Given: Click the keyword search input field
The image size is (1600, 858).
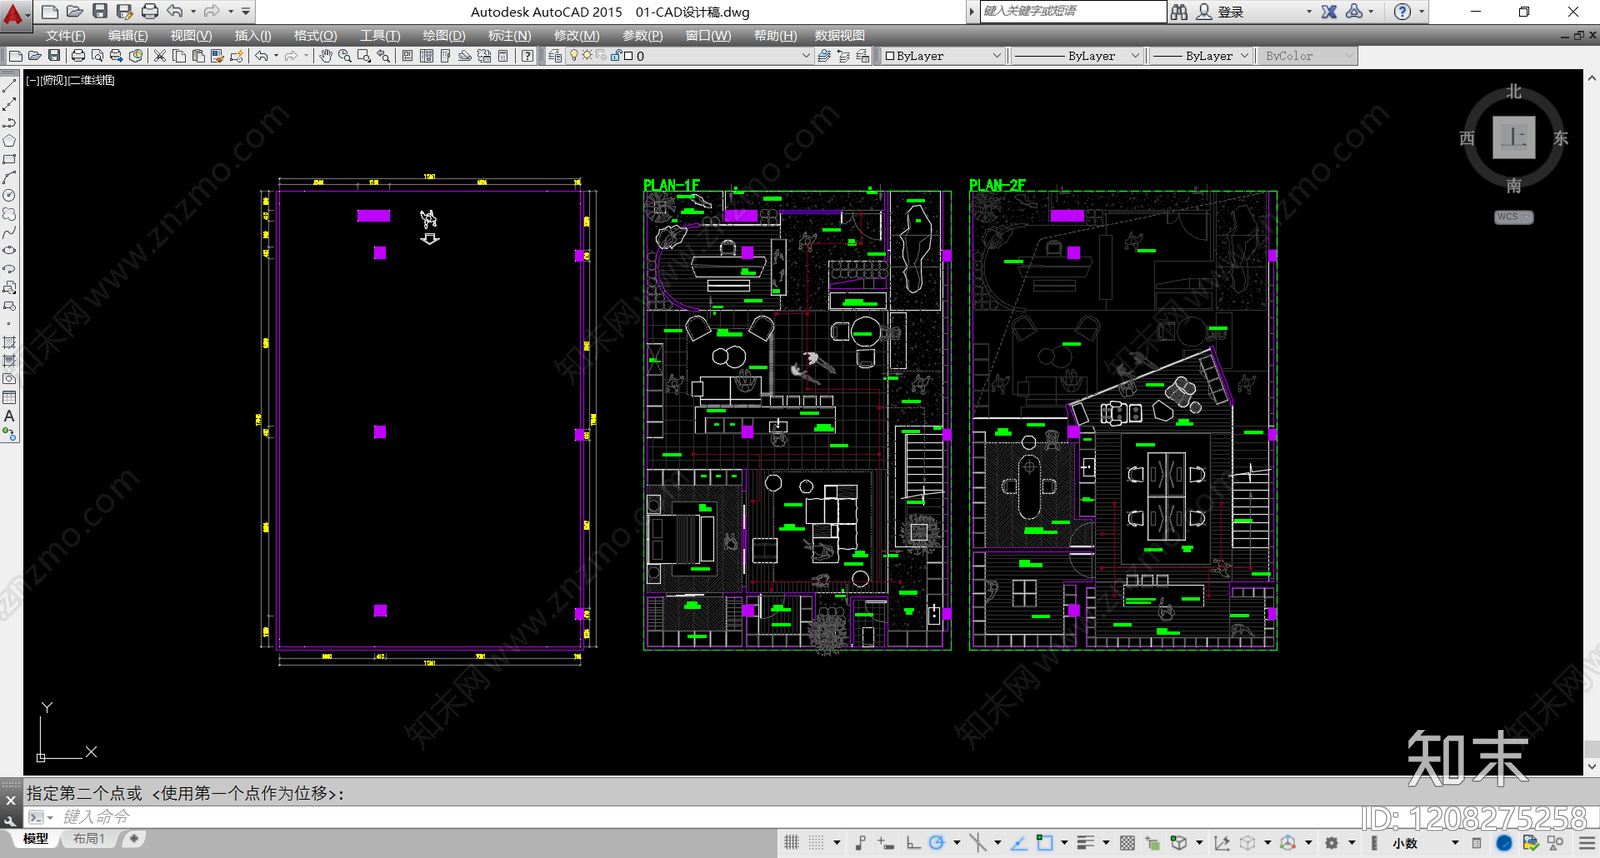Looking at the screenshot, I should coord(1072,11).
